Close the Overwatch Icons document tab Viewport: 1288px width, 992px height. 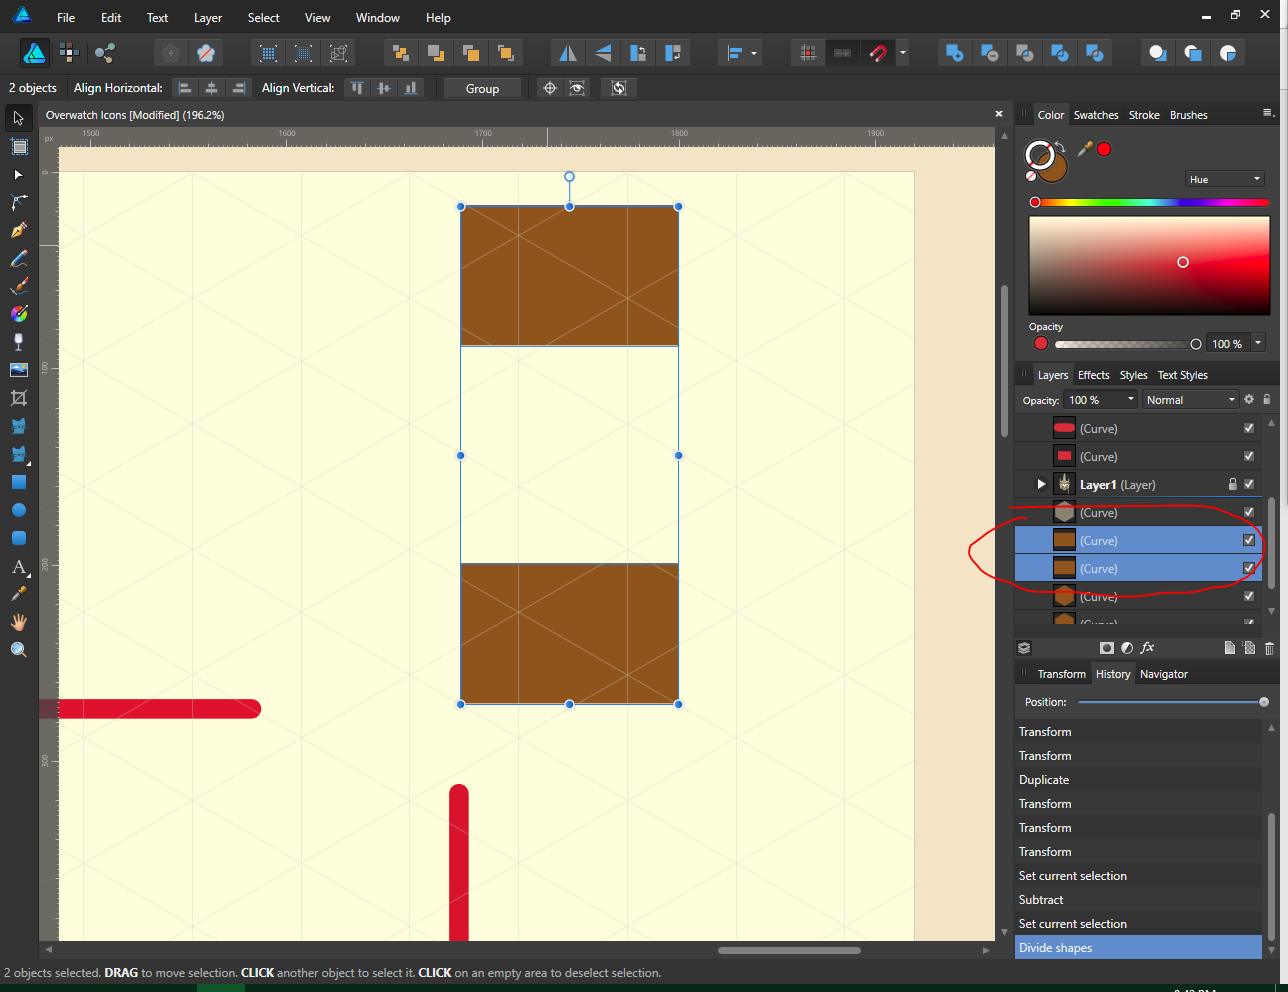[x=998, y=114]
